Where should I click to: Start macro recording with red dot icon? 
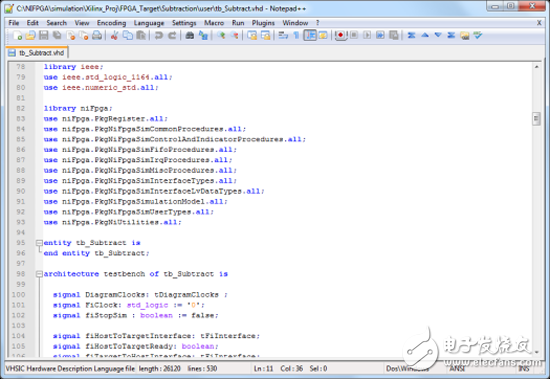coord(340,35)
